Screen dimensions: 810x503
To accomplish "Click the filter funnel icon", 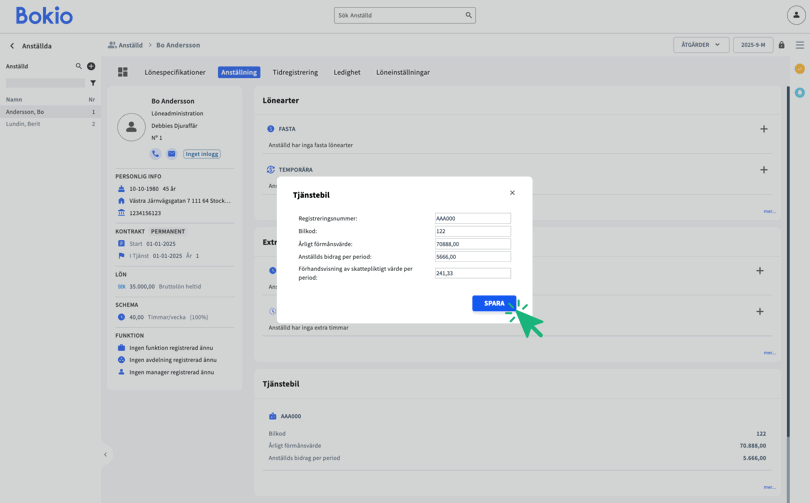I will pos(93,83).
